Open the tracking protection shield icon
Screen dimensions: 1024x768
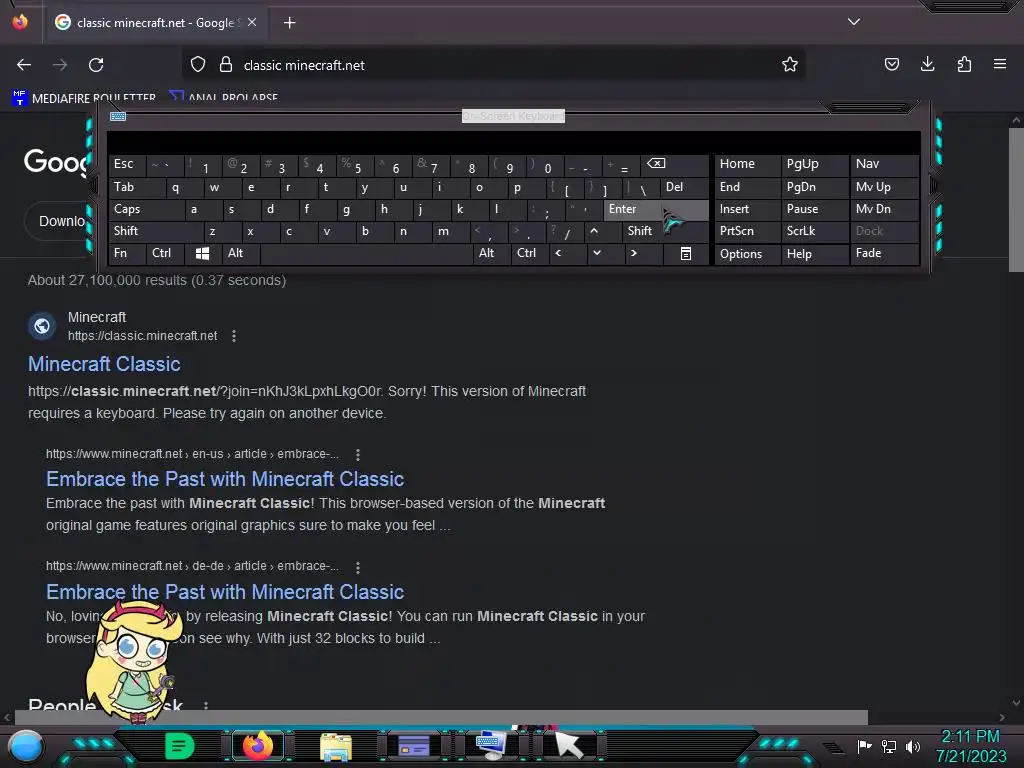point(198,65)
